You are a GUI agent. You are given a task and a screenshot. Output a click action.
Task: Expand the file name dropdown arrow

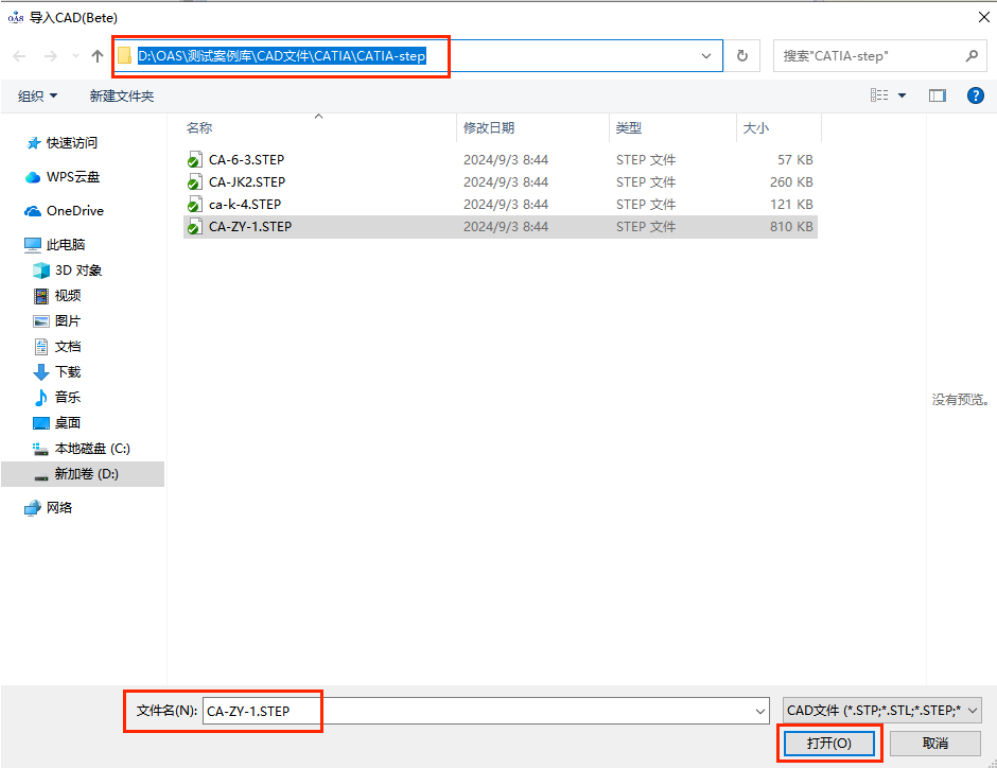click(760, 711)
